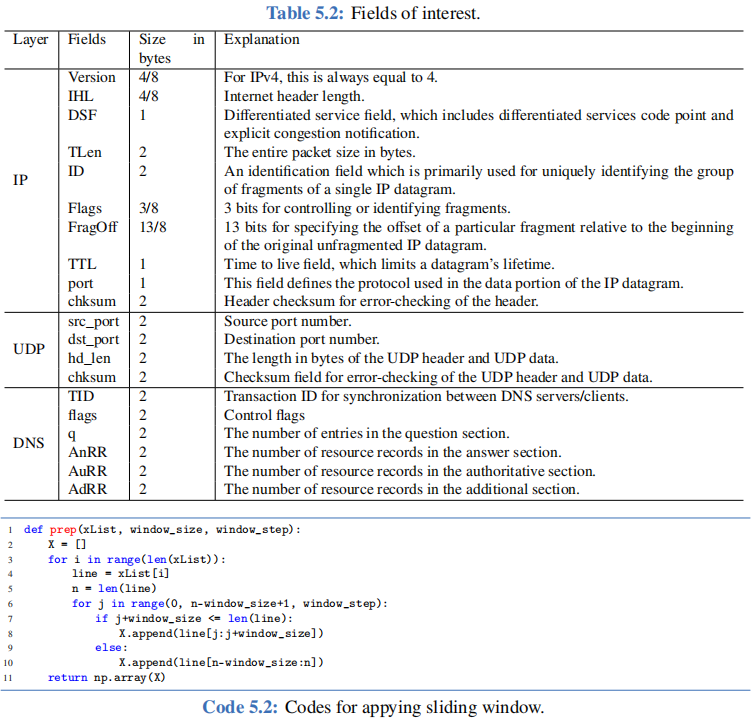Click the 'Layer' column header
The width and height of the screenshot is (753, 719).
tap(30, 40)
